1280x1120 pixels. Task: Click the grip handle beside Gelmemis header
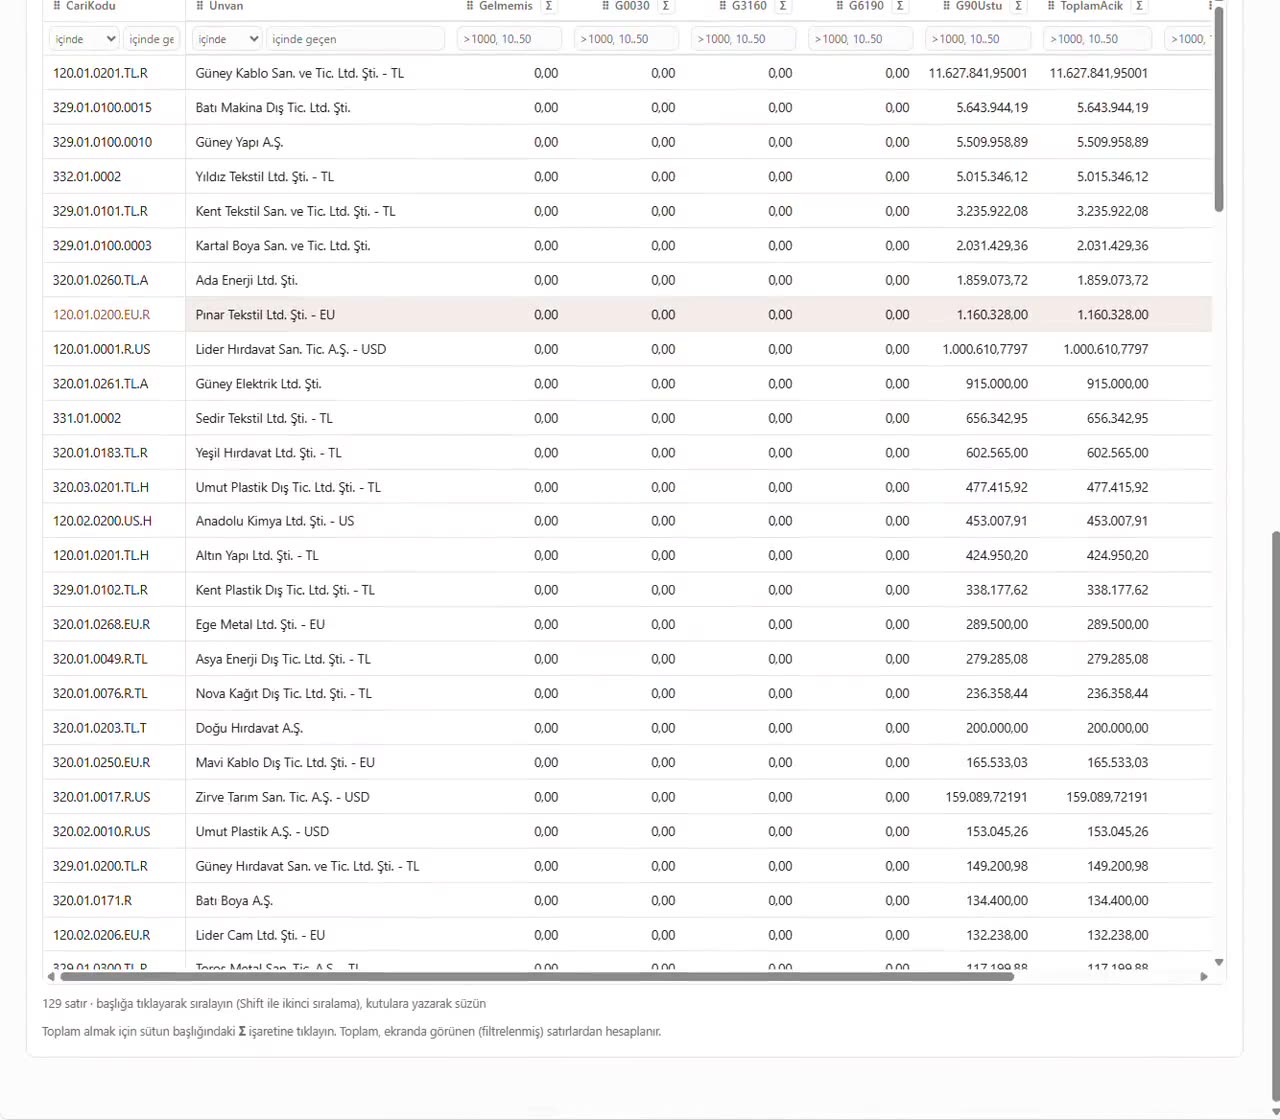470,6
